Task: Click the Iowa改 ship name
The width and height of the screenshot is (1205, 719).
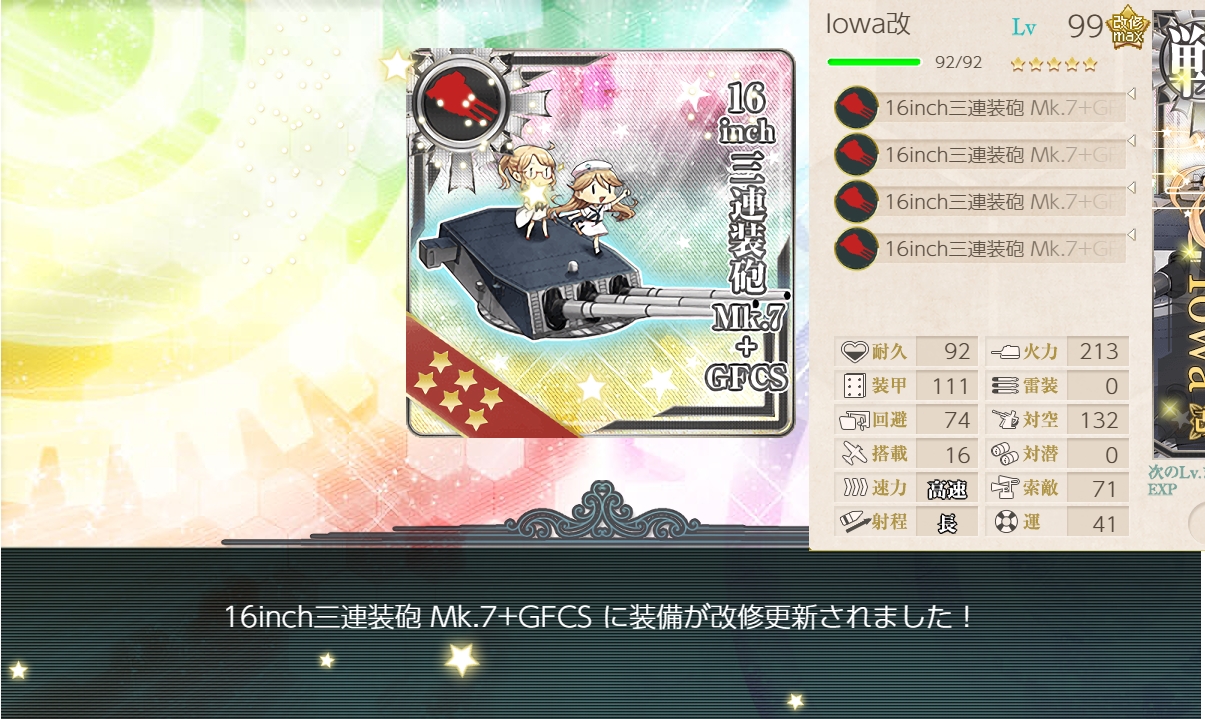Action: [x=869, y=25]
